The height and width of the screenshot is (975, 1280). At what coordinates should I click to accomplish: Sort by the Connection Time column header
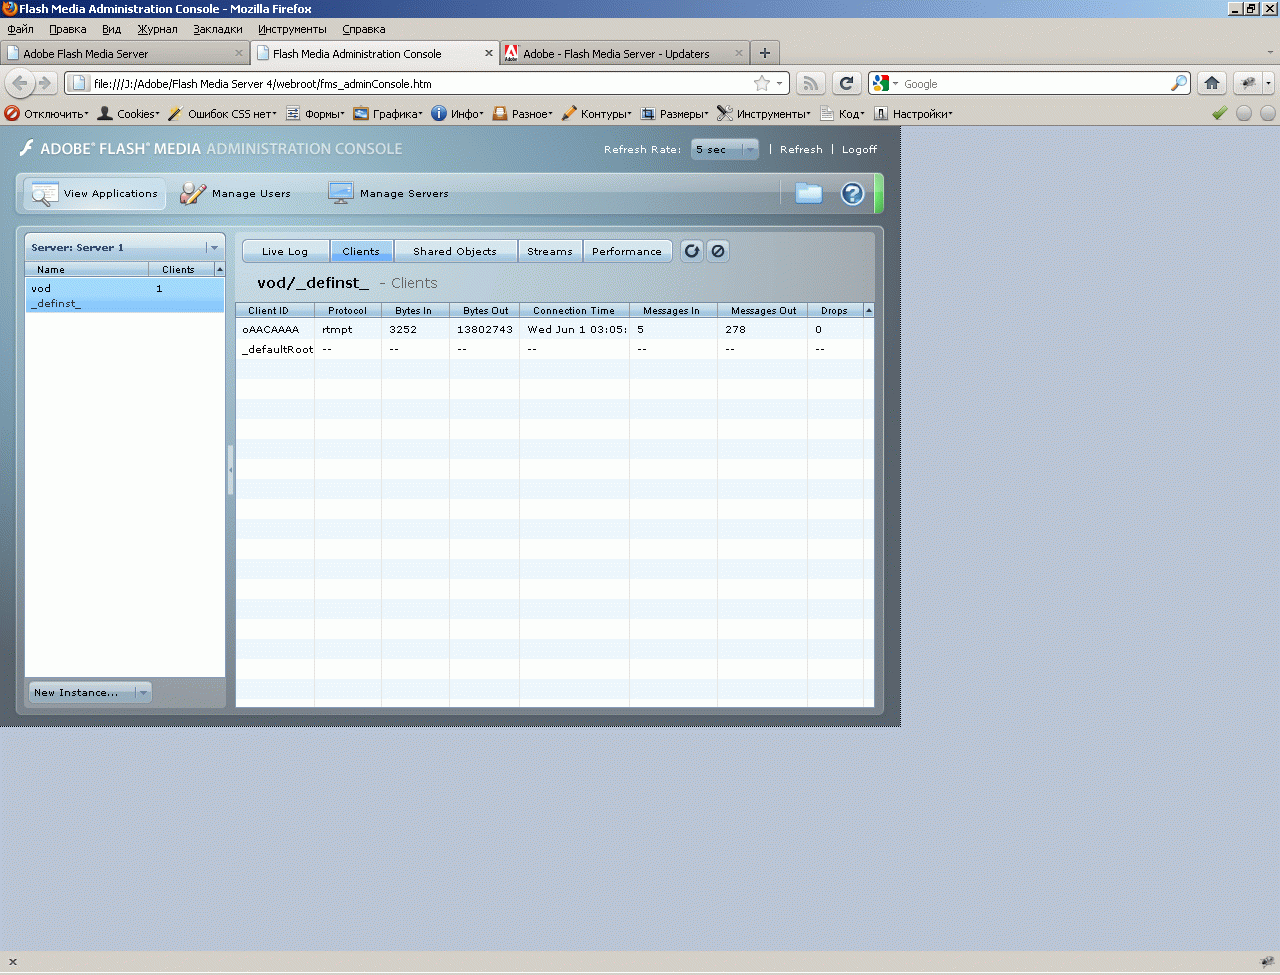[574, 310]
